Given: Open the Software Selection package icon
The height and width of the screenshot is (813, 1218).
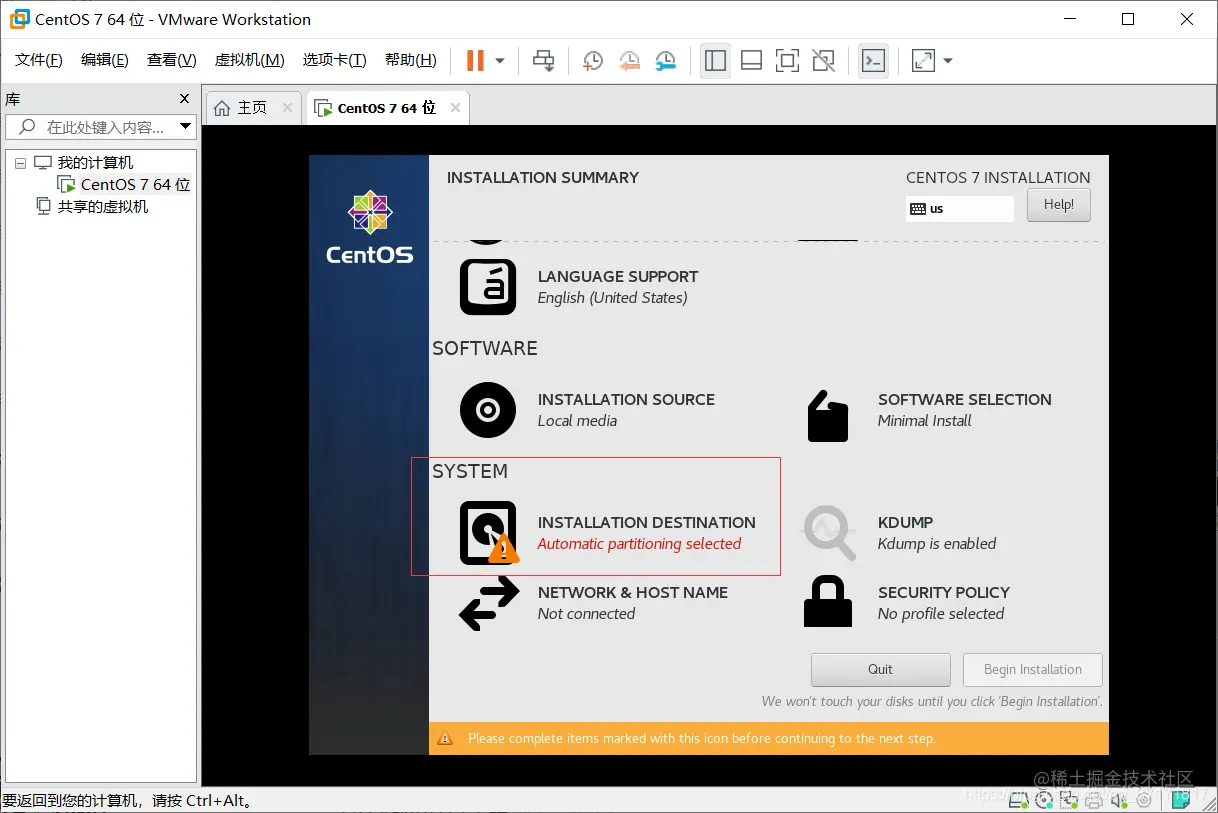Looking at the screenshot, I should tap(828, 415).
